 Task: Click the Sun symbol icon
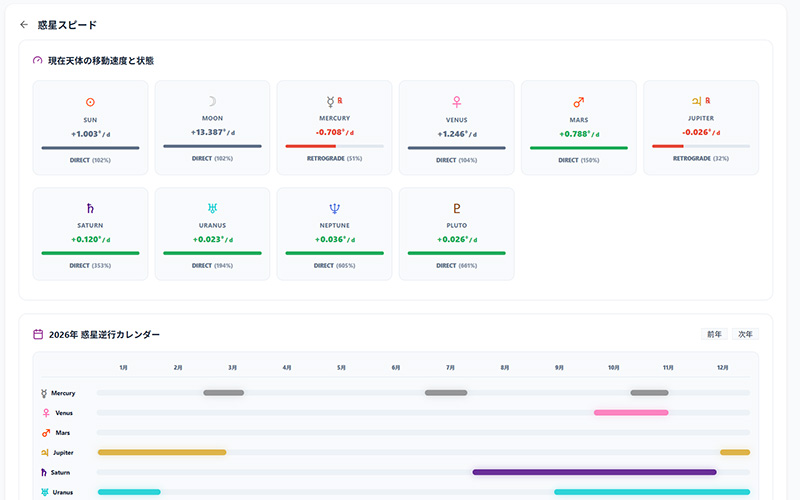pos(90,102)
